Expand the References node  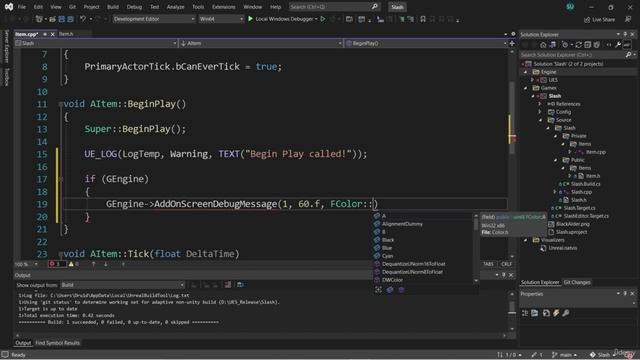540,104
